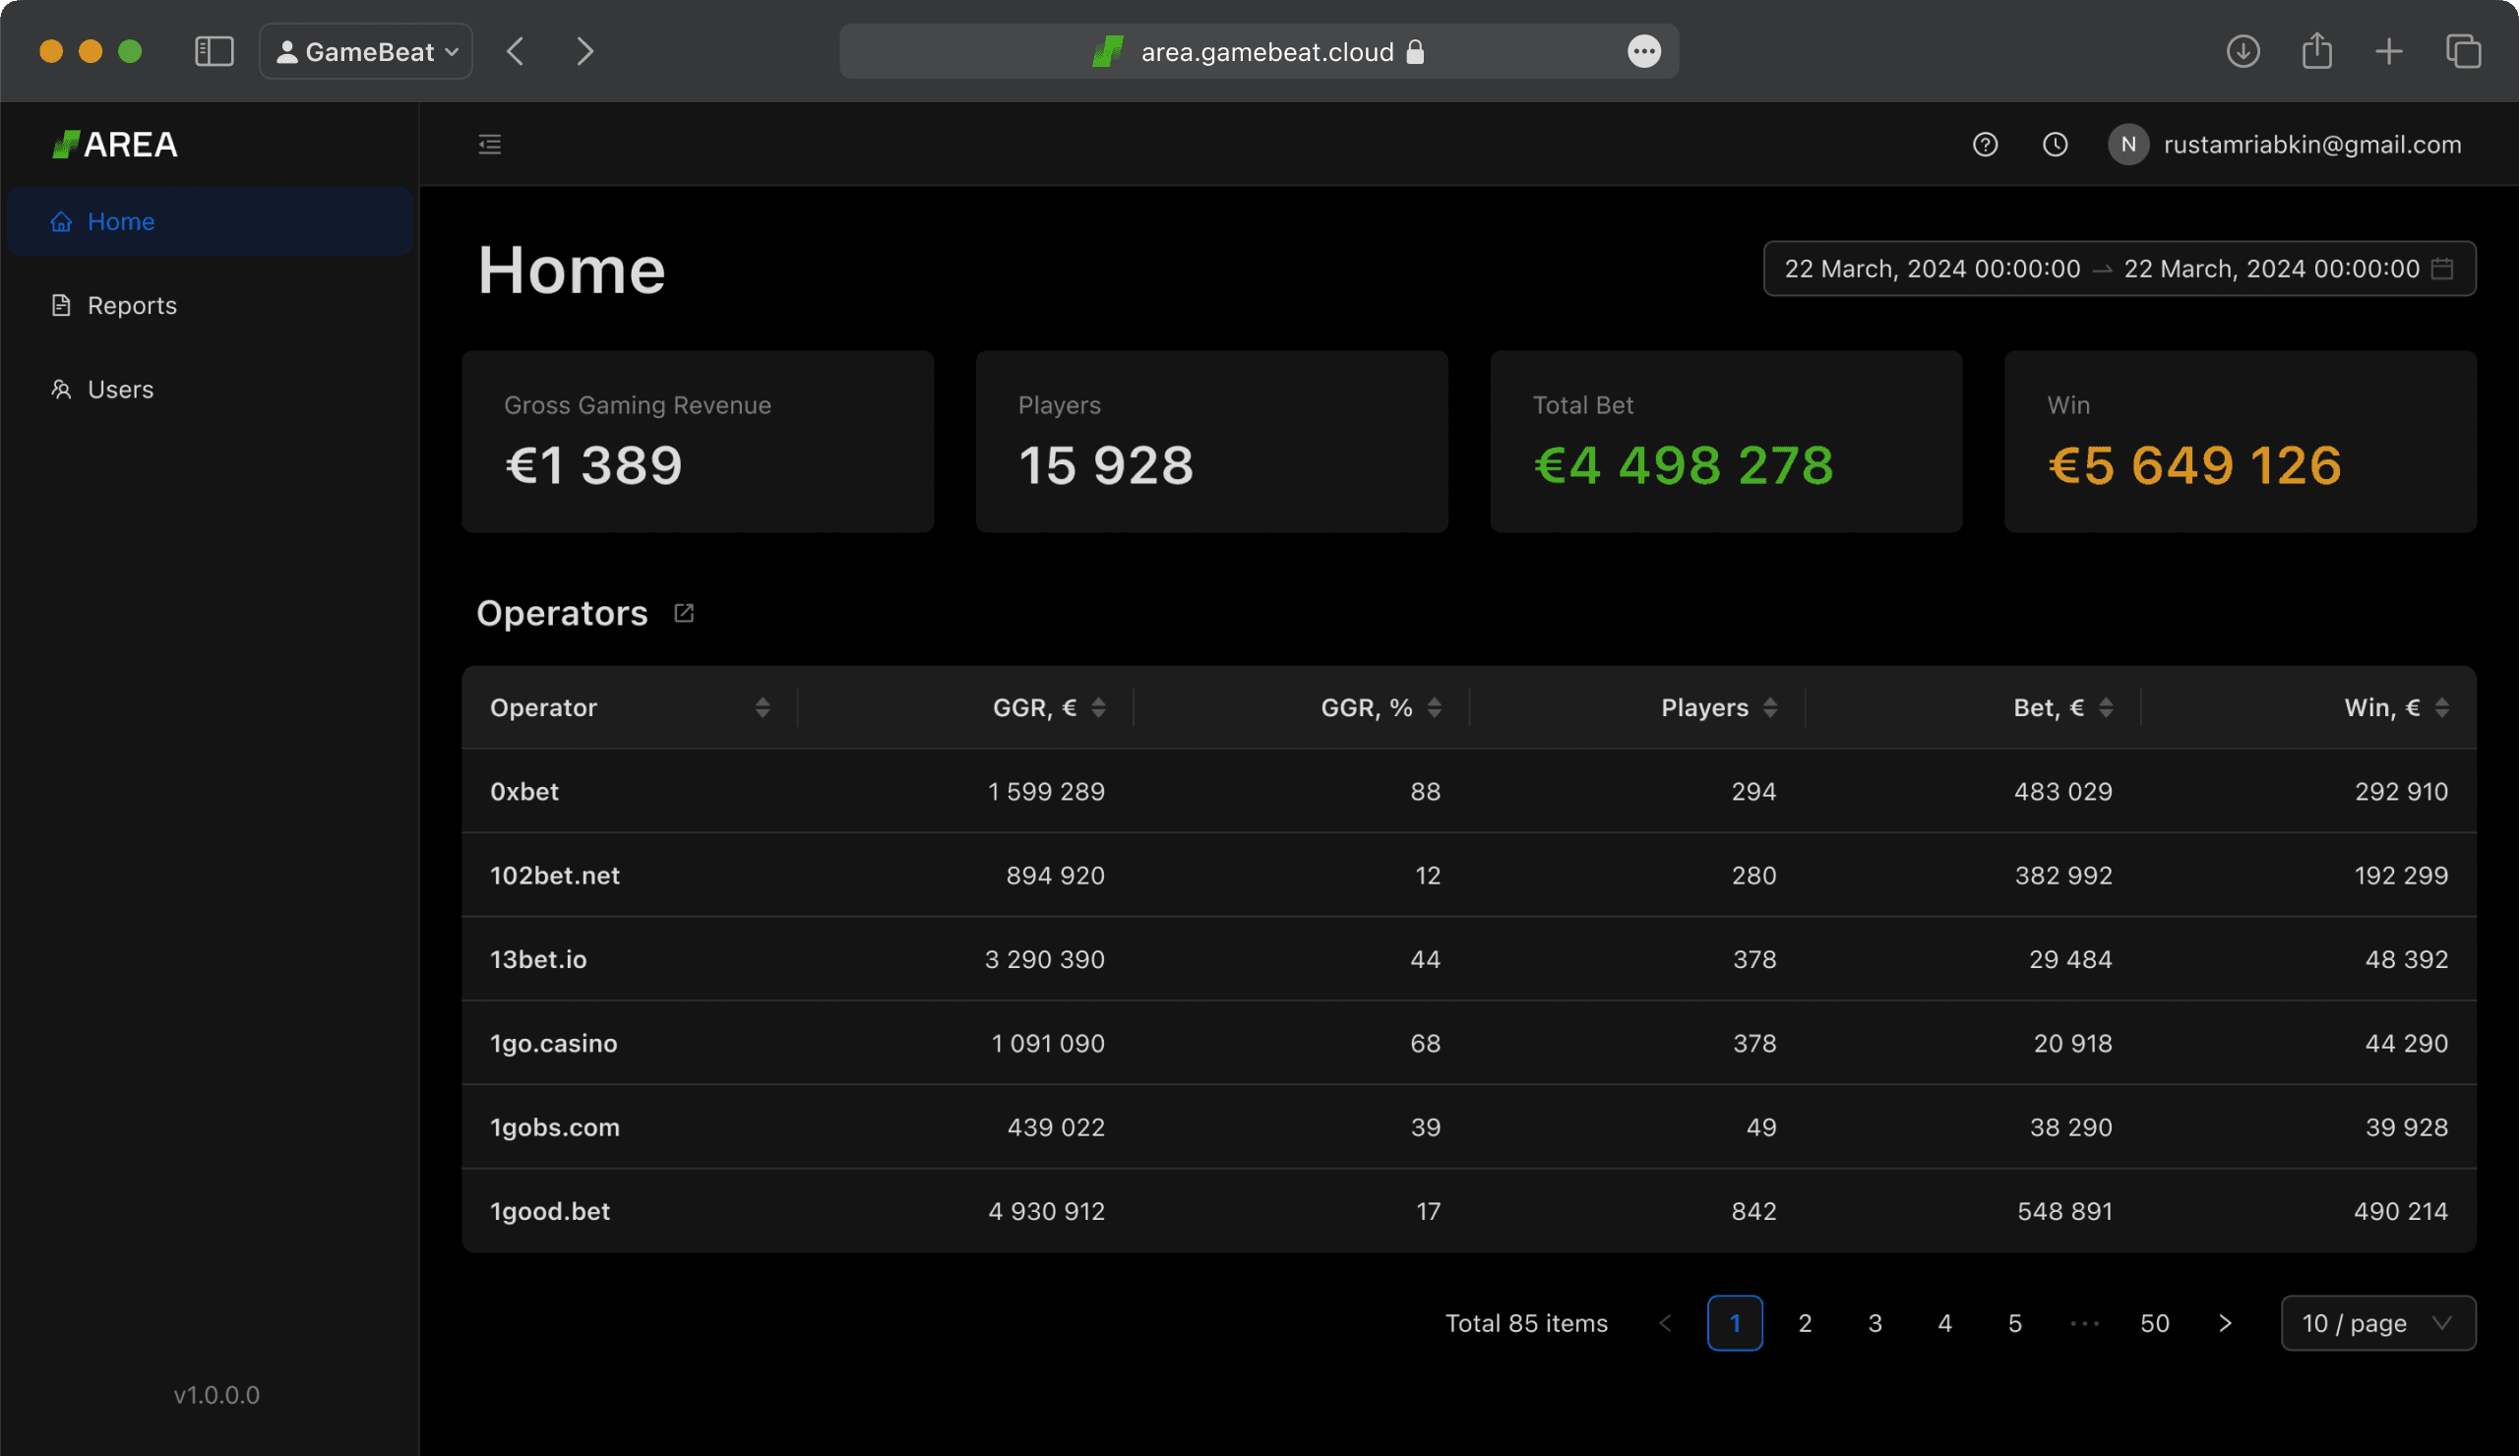Select the 1go.casino operator row

(x=1469, y=1043)
